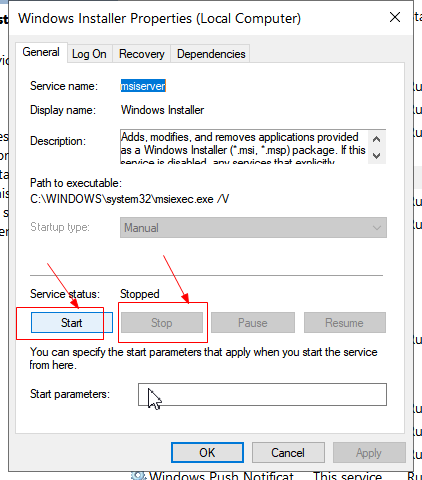Click the Cancel button
422x480 pixels.
click(x=288, y=453)
